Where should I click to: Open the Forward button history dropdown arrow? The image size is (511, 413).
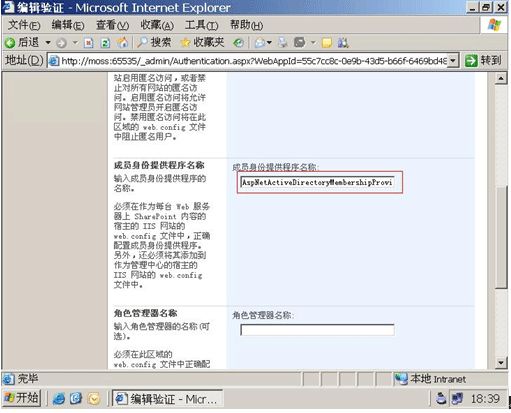(x=75, y=42)
